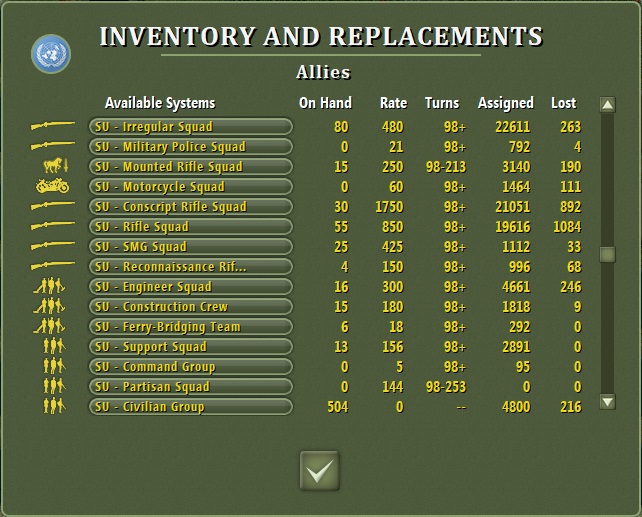Open SU - Engineer Squad entry
642x517 pixels.
(191, 287)
